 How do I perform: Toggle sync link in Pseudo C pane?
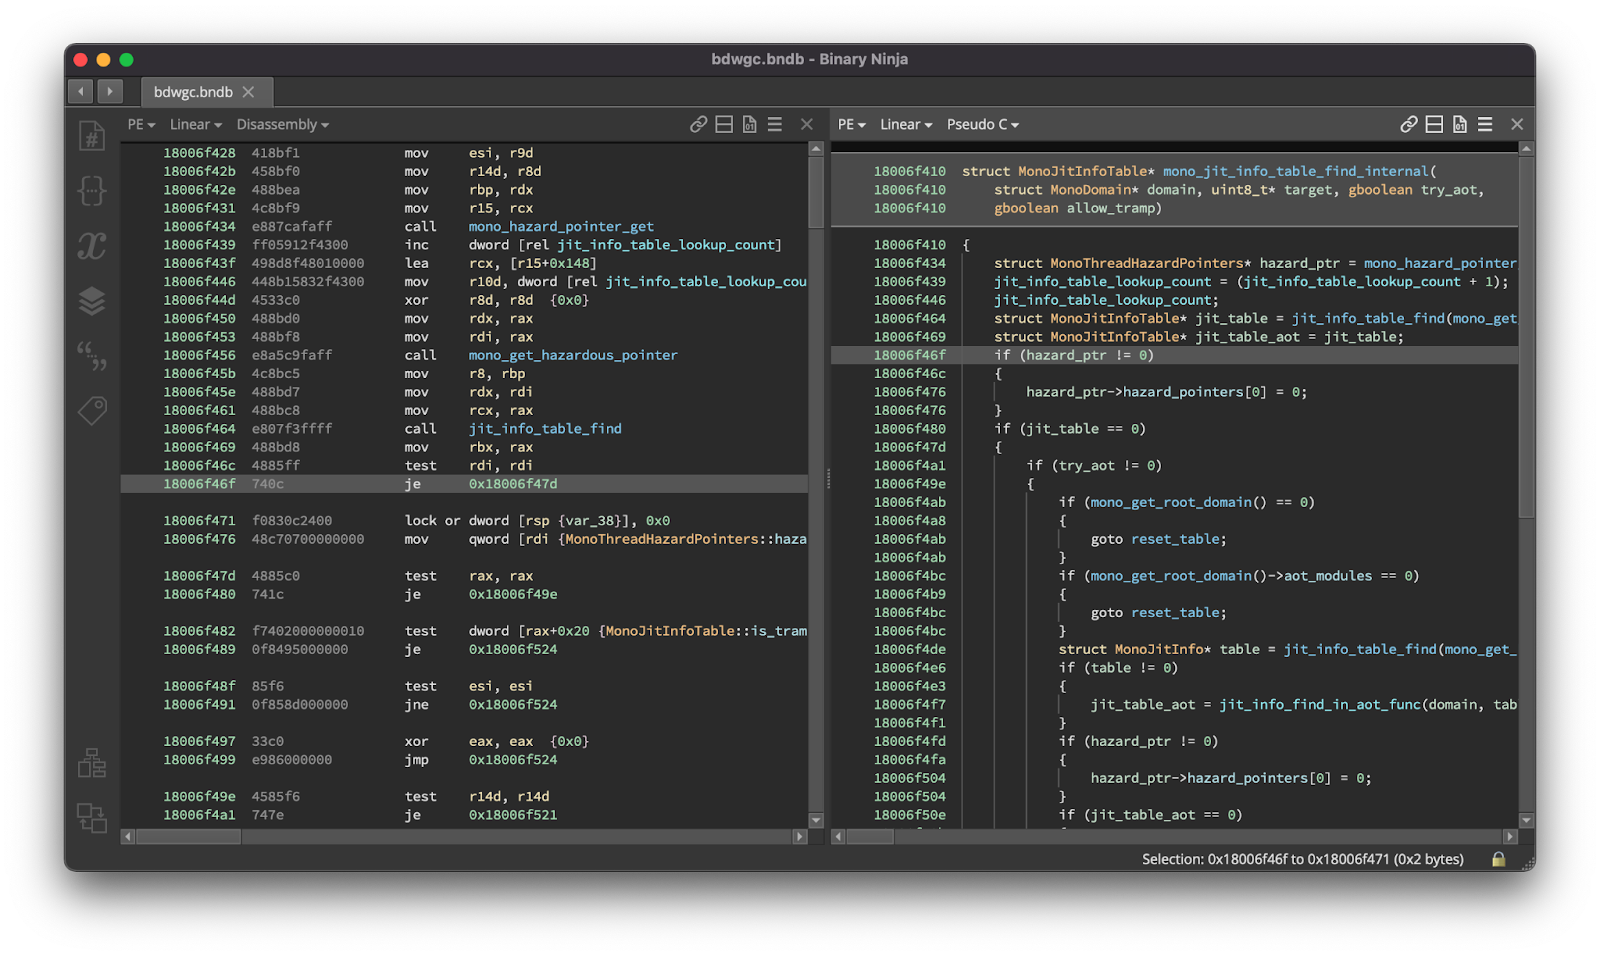(x=1408, y=124)
